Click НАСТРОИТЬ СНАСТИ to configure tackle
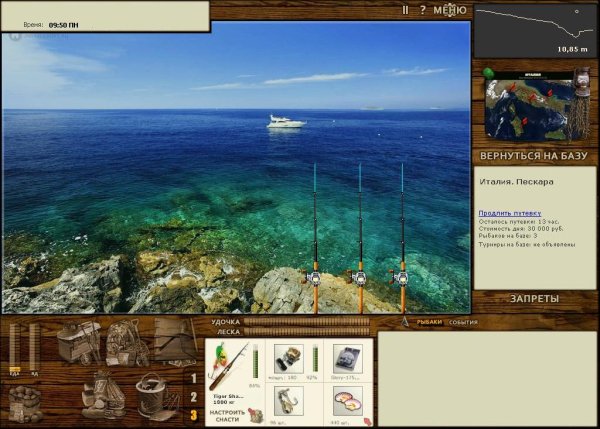Screen dimensions: 600x429 (227, 416)
